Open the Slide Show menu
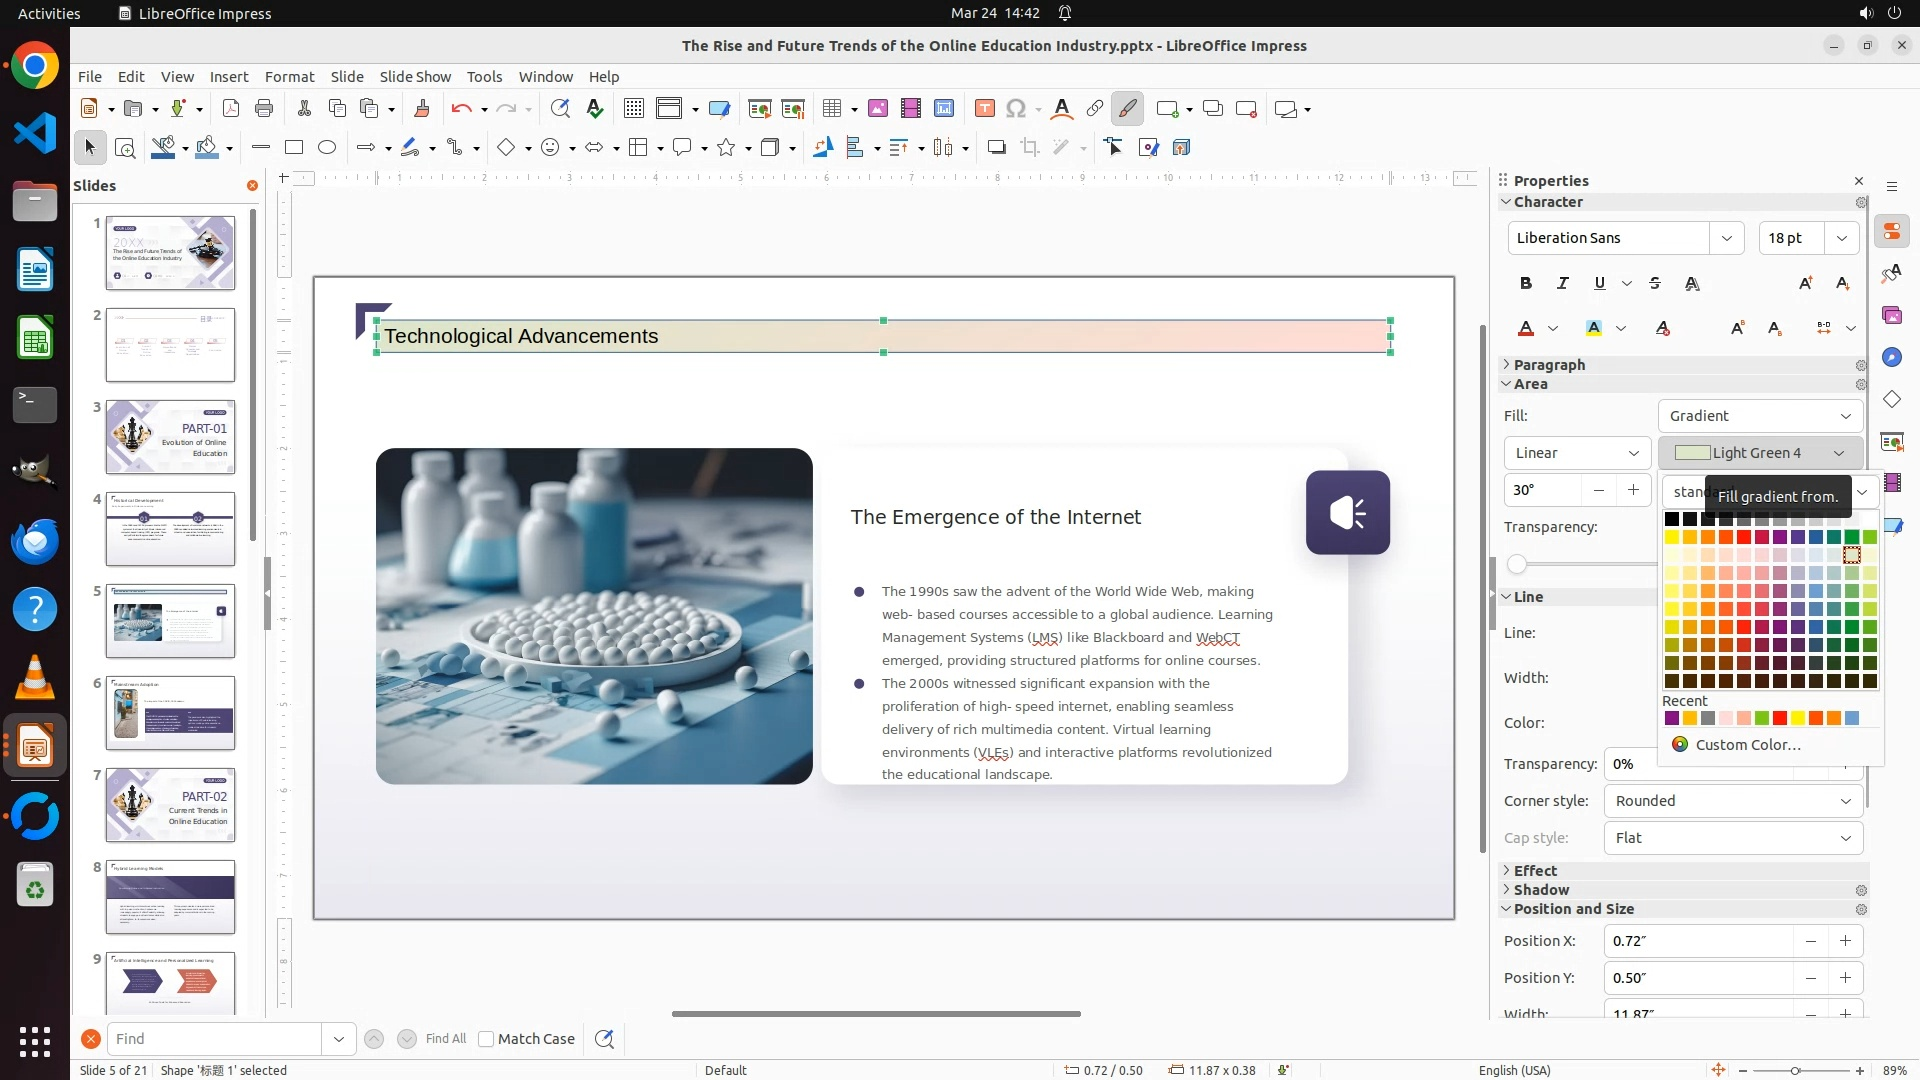This screenshot has height=1080, width=1920. coord(415,77)
